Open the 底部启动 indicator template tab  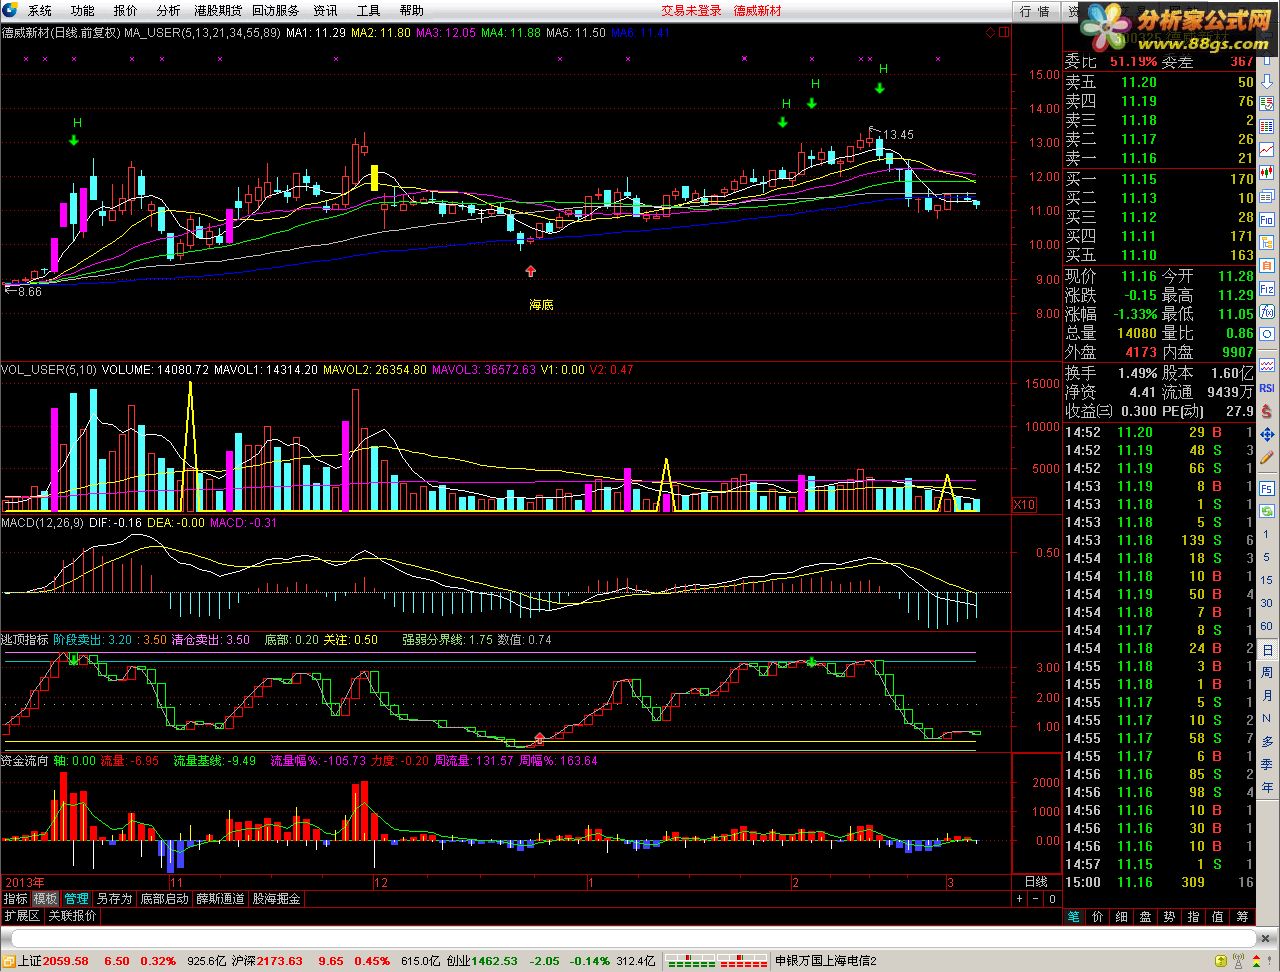pos(164,899)
